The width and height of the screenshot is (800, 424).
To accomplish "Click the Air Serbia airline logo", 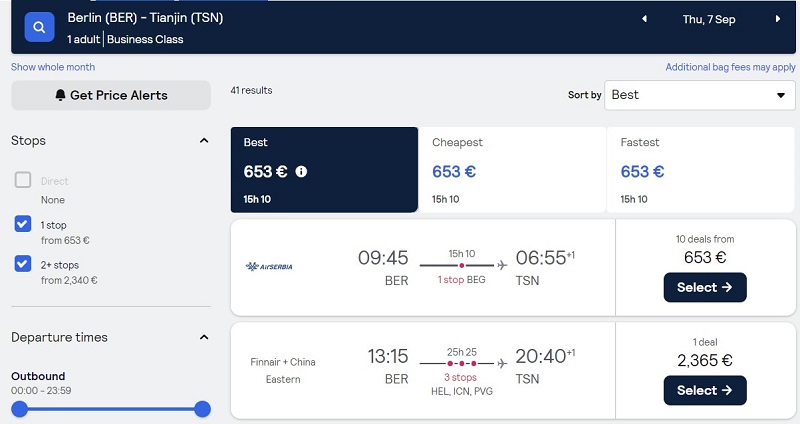I will click(269, 266).
